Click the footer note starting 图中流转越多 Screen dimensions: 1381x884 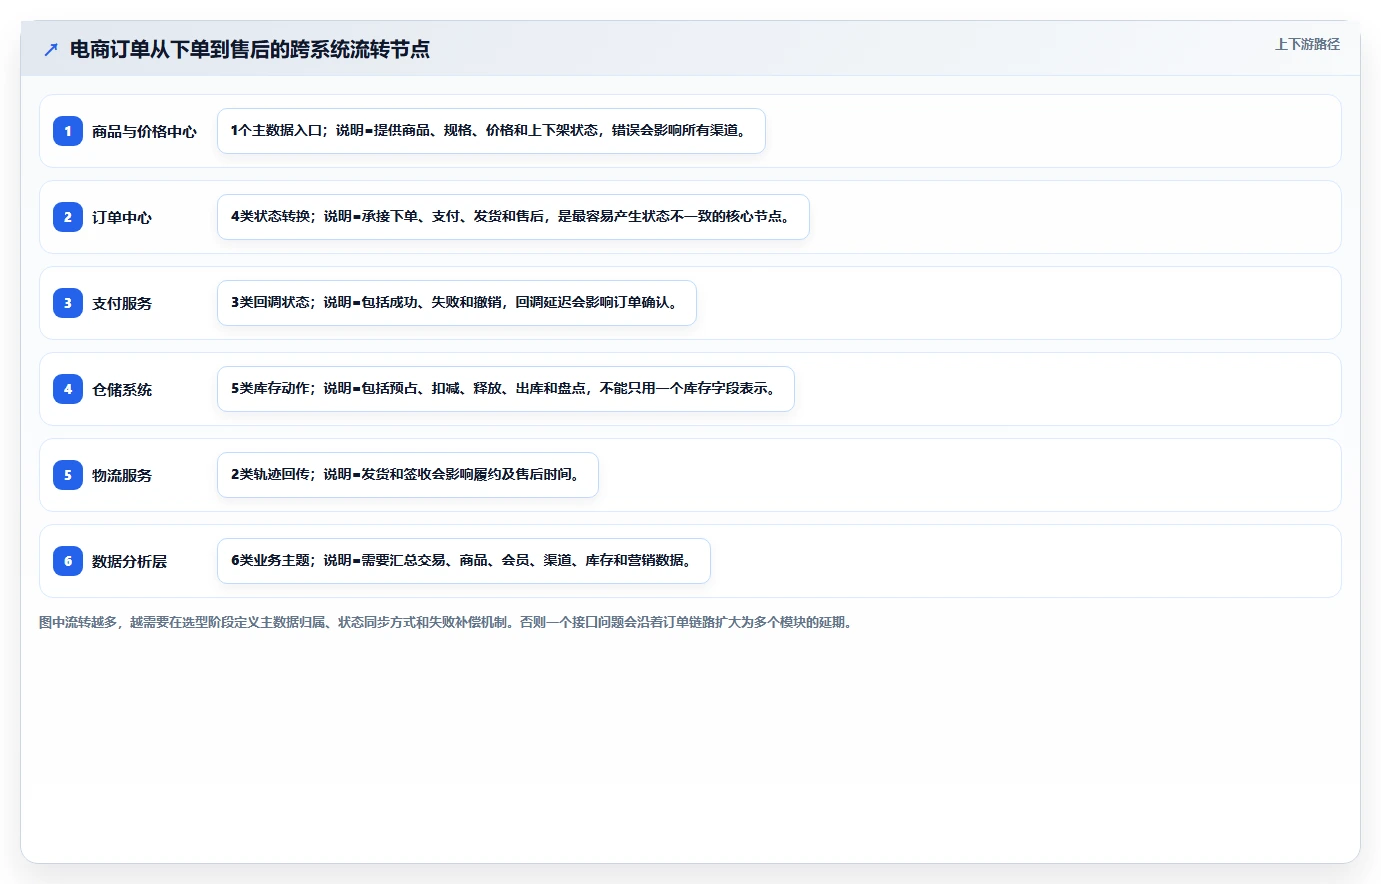coord(445,622)
